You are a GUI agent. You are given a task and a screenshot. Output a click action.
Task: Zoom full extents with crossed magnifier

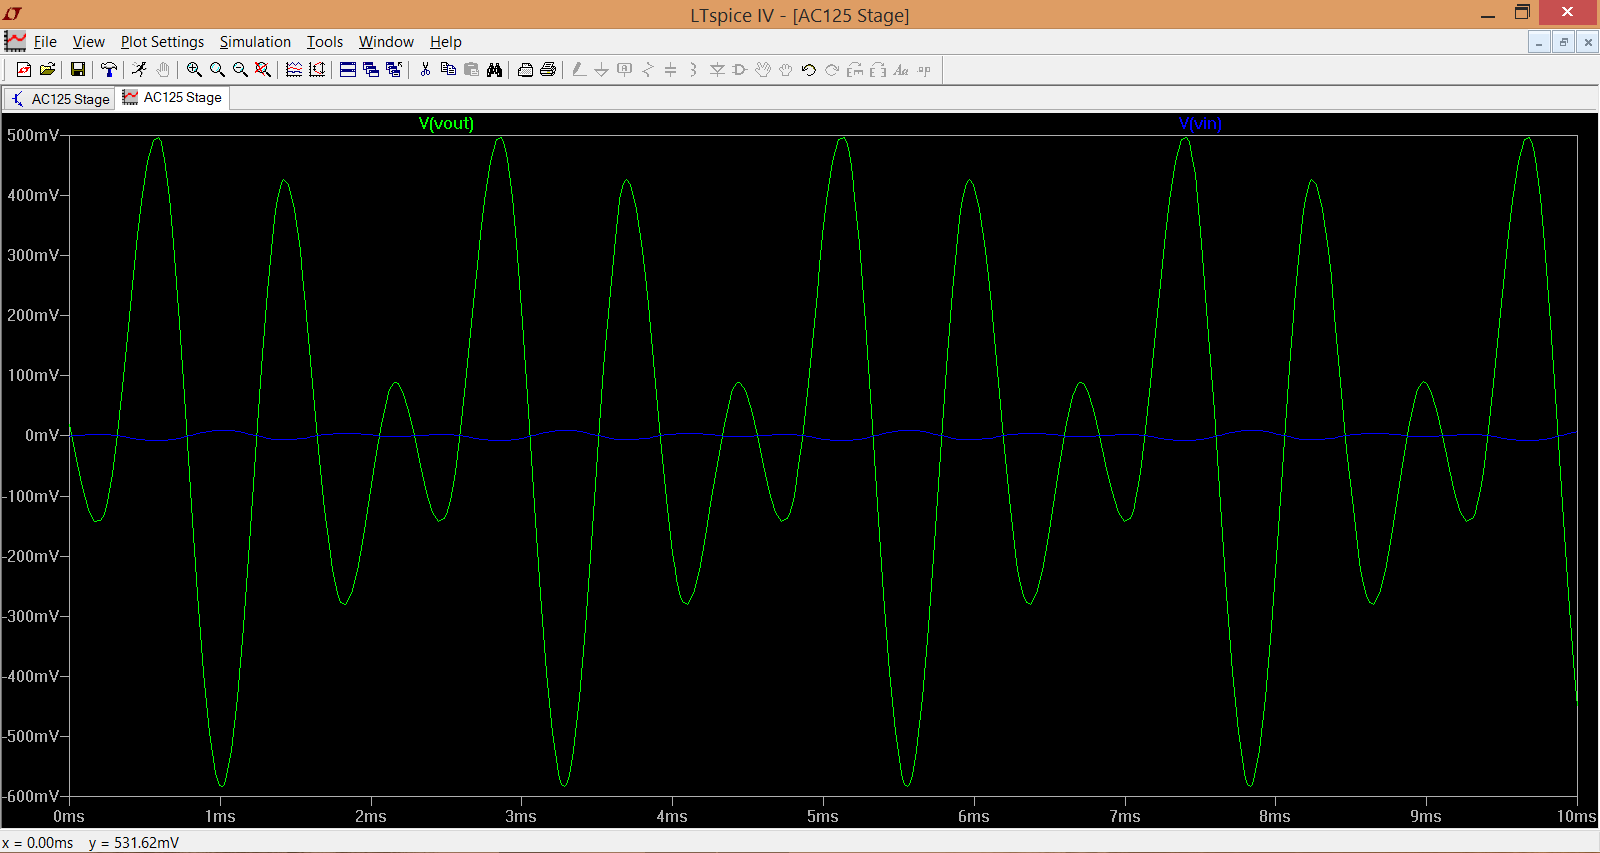coord(263,69)
